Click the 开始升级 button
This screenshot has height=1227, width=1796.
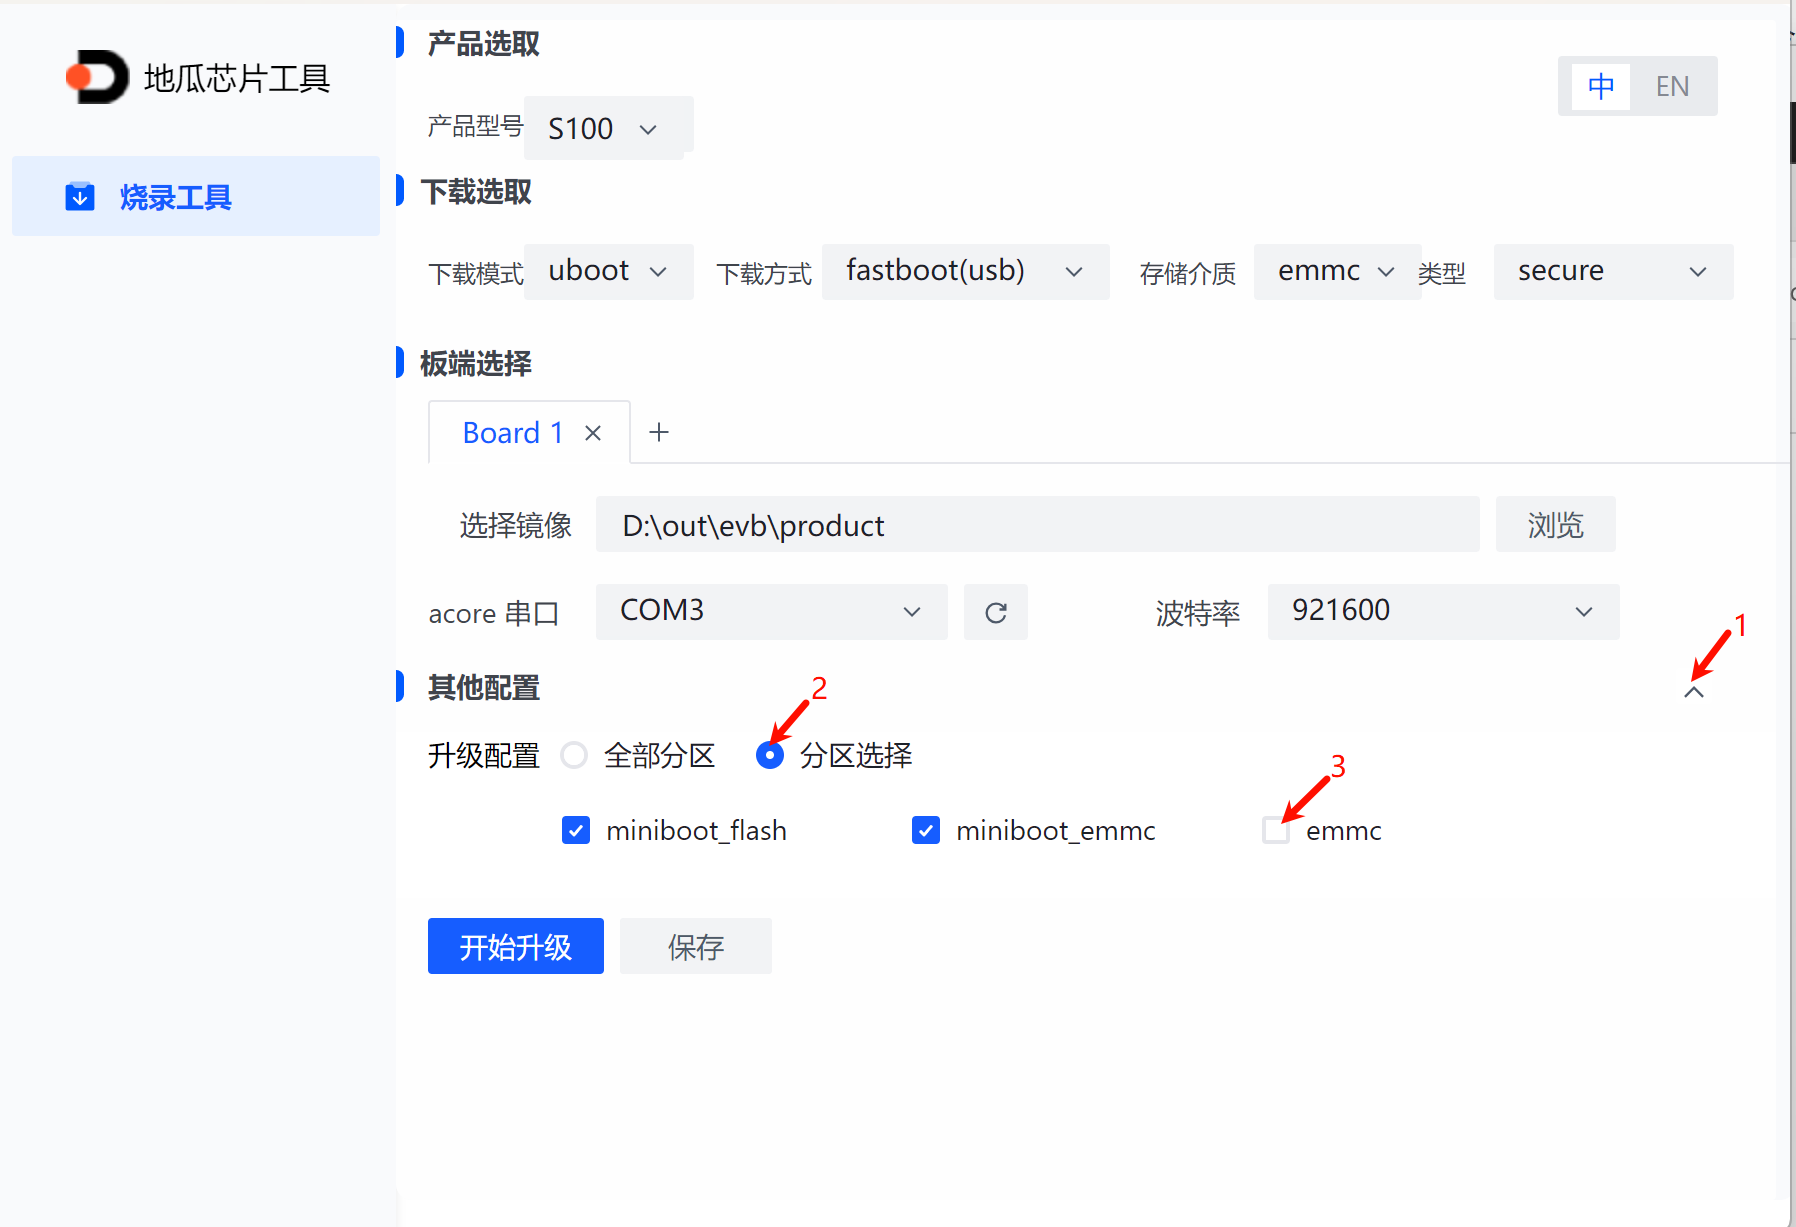click(515, 946)
